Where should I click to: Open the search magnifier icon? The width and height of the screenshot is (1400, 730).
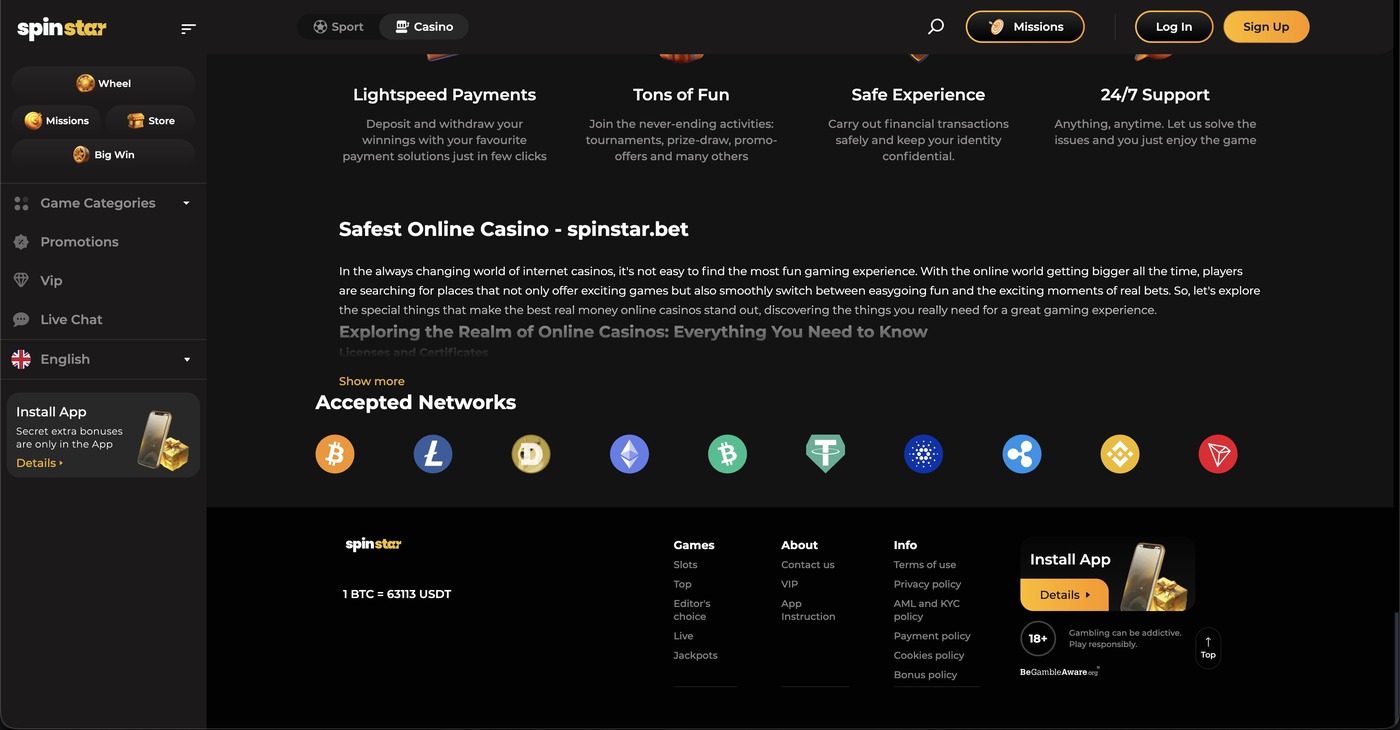(936, 27)
